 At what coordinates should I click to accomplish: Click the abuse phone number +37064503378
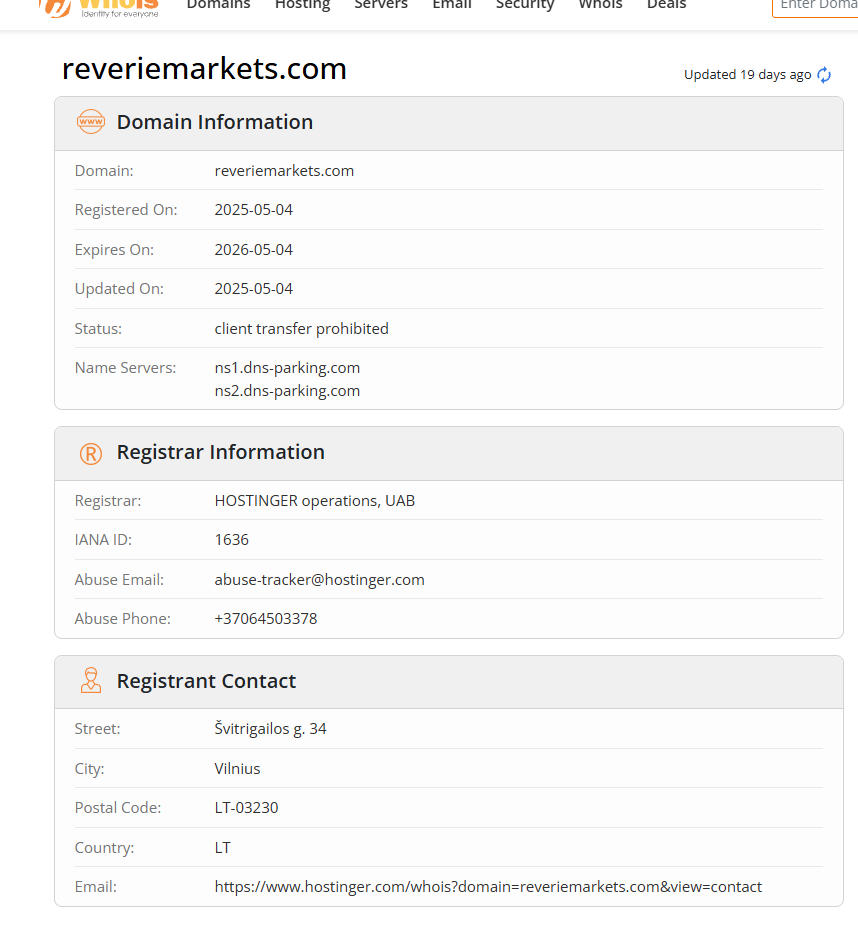click(x=265, y=619)
